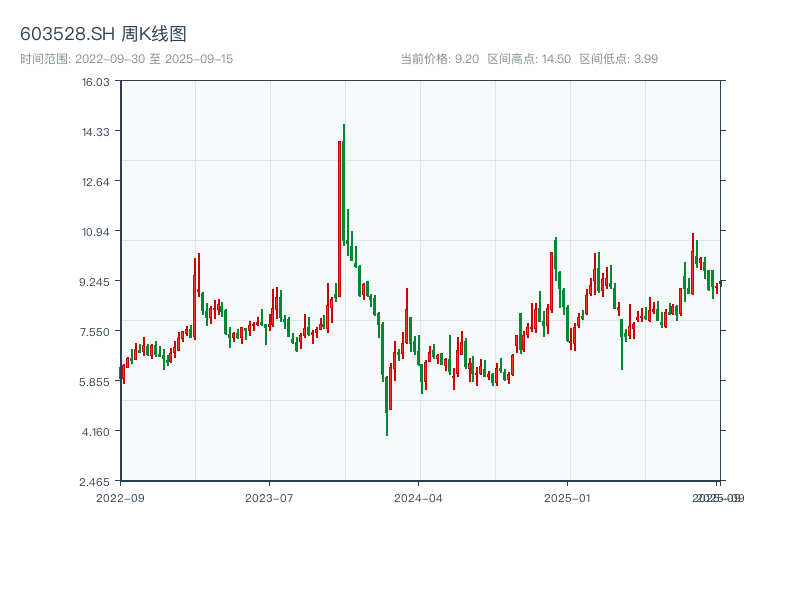The height and width of the screenshot is (600, 800).
Task: Click y-axis value 14.33
Action: click(95, 132)
